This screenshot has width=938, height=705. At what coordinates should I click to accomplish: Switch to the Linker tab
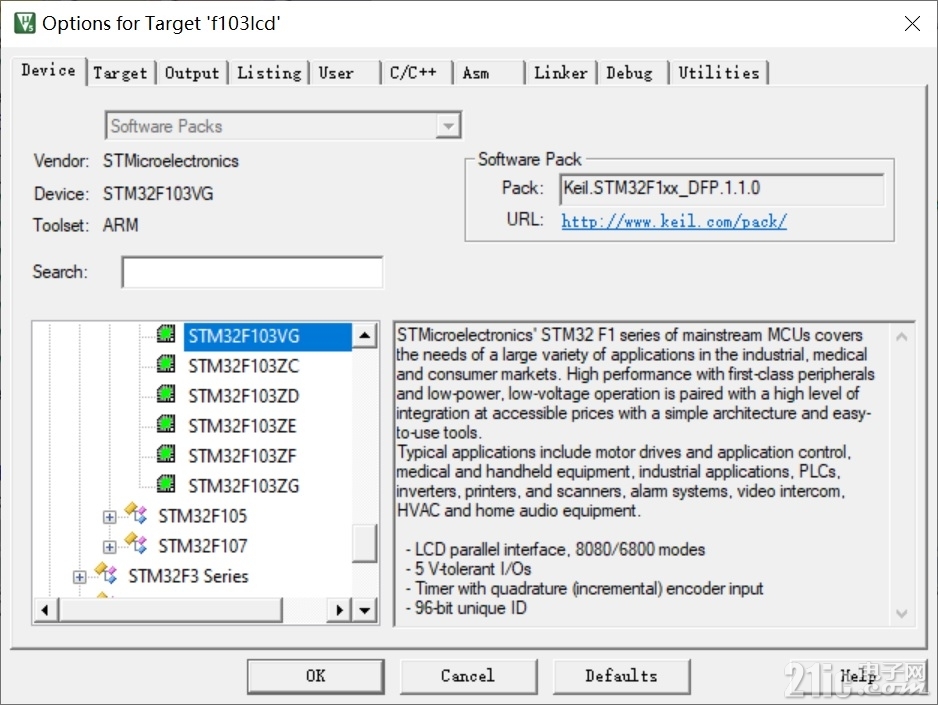(x=561, y=73)
